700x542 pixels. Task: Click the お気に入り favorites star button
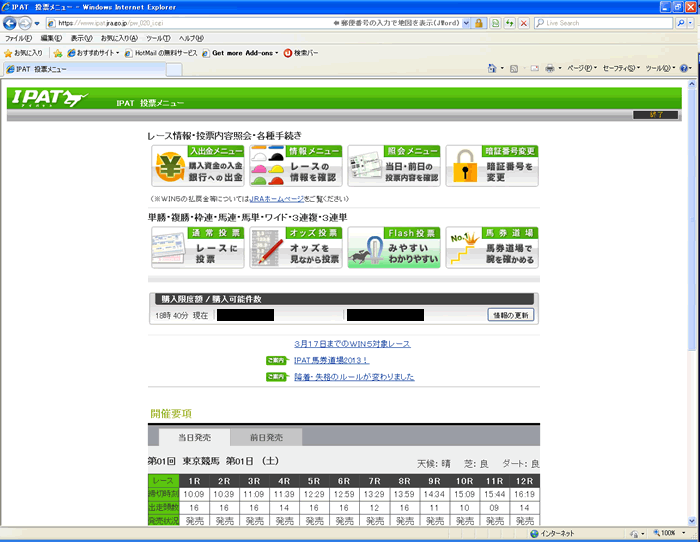point(23,53)
